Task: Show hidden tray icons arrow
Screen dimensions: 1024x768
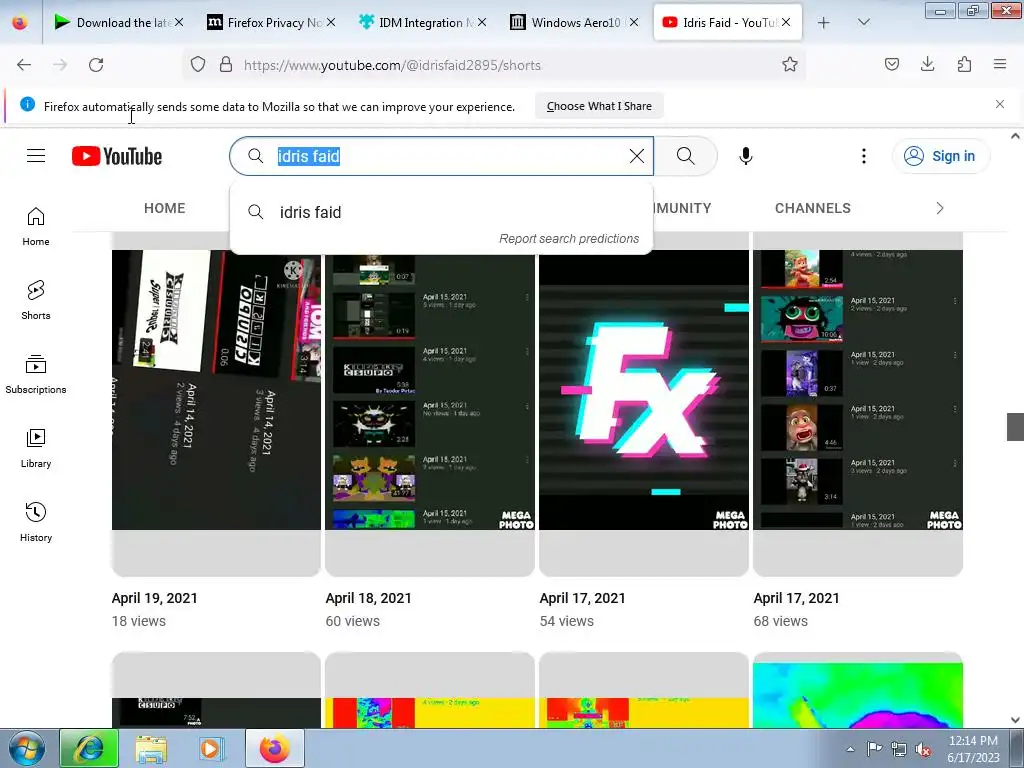Action: [850, 749]
